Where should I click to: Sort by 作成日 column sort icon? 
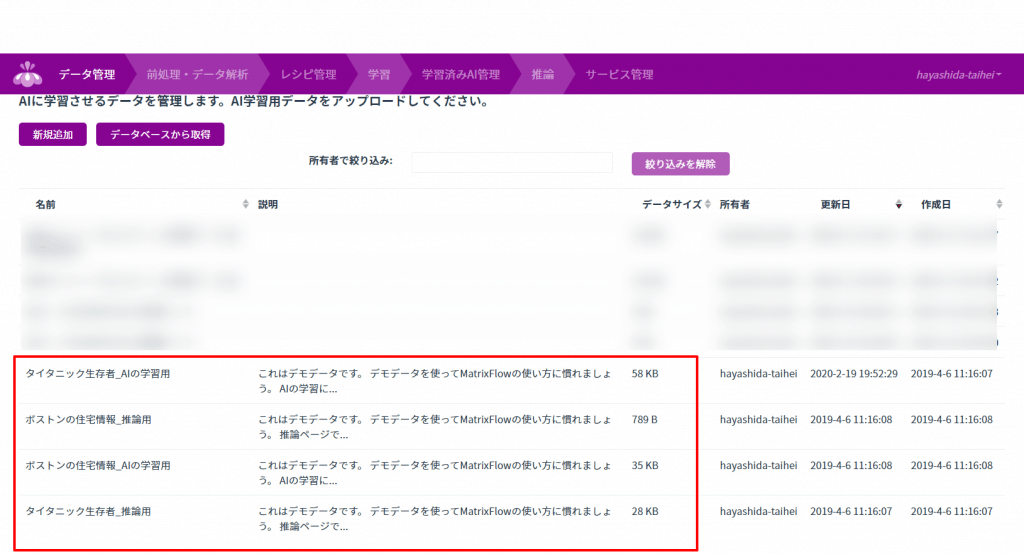coord(999,204)
